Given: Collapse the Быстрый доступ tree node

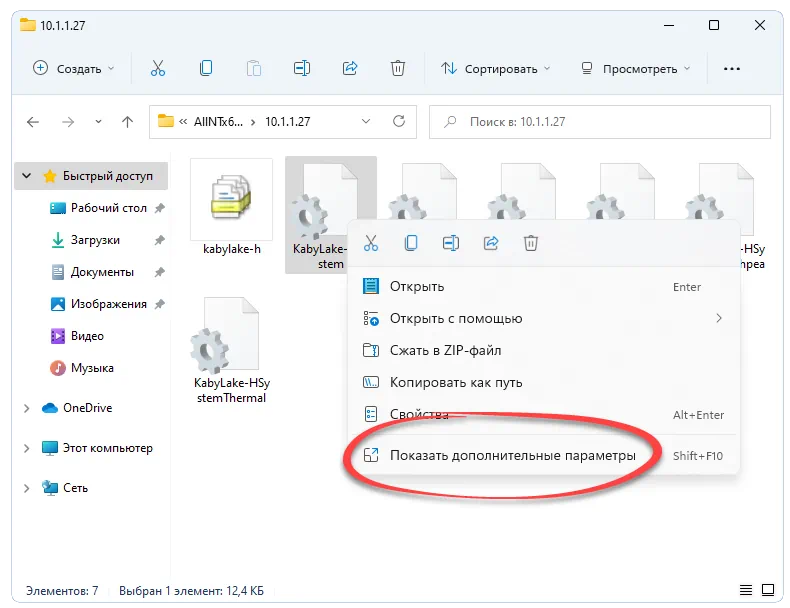Looking at the screenshot, I should (x=27, y=176).
